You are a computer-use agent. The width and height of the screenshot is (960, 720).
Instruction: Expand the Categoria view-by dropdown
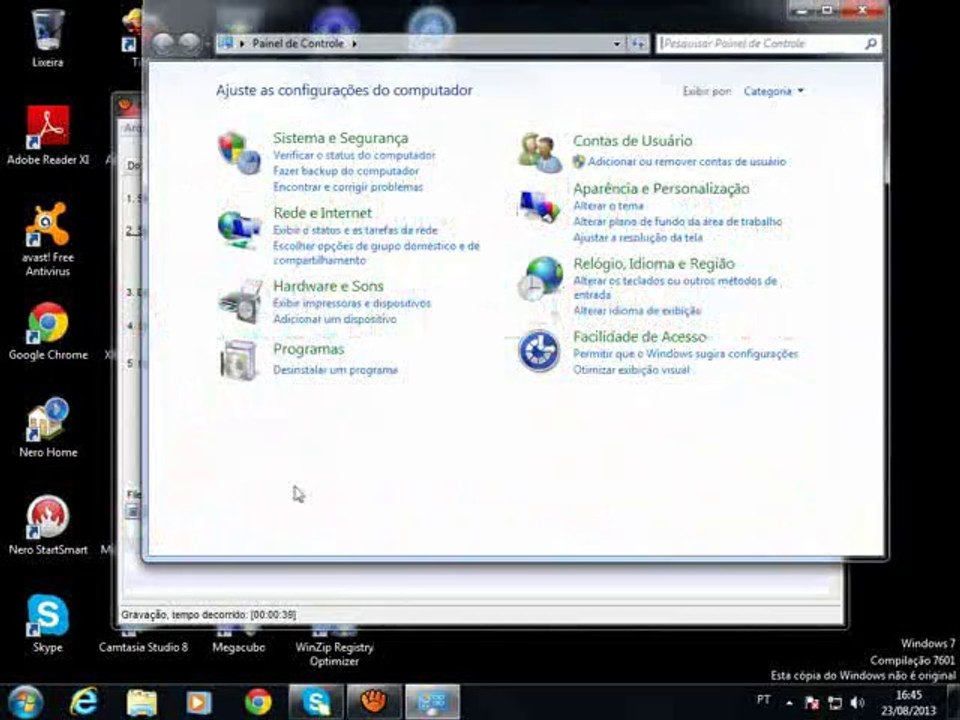pyautogui.click(x=774, y=91)
